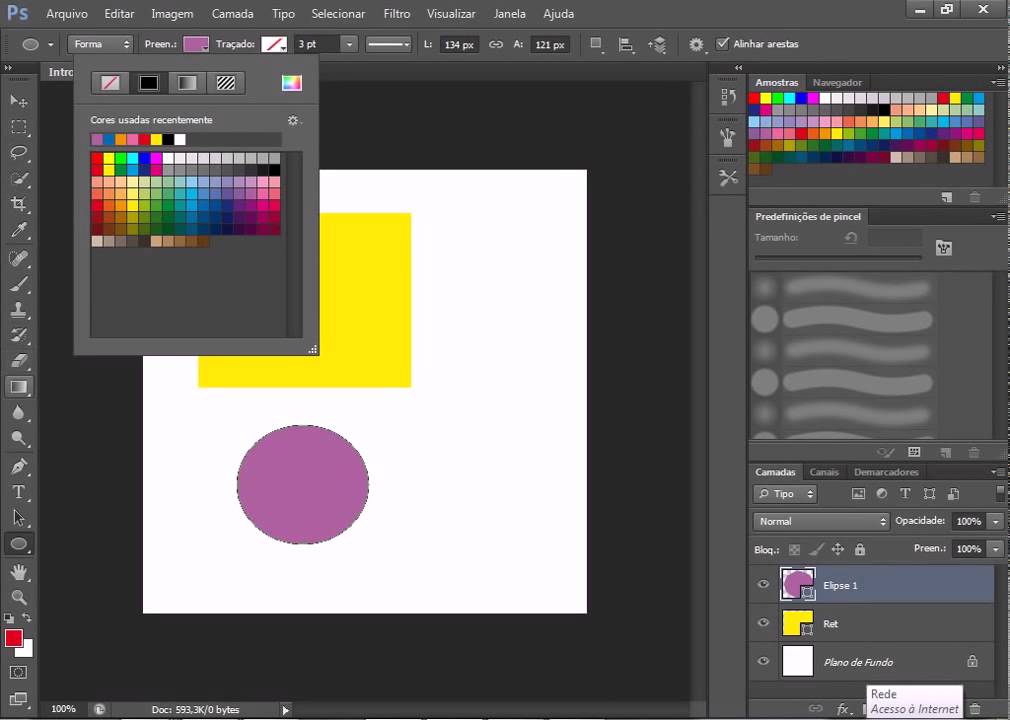Switch to the Navegador tab

tap(837, 82)
